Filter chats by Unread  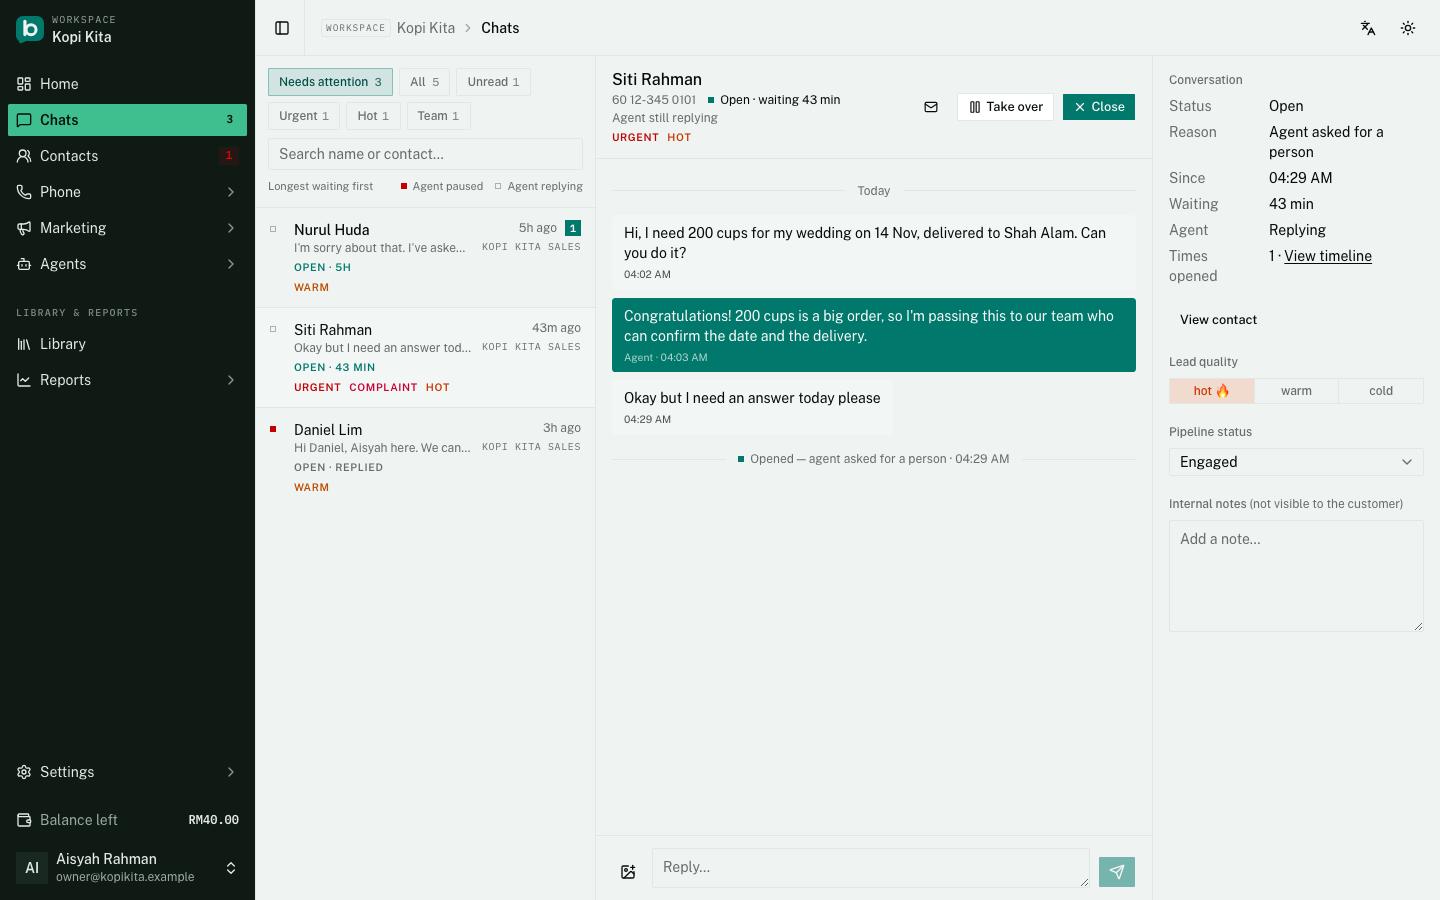pyautogui.click(x=493, y=82)
